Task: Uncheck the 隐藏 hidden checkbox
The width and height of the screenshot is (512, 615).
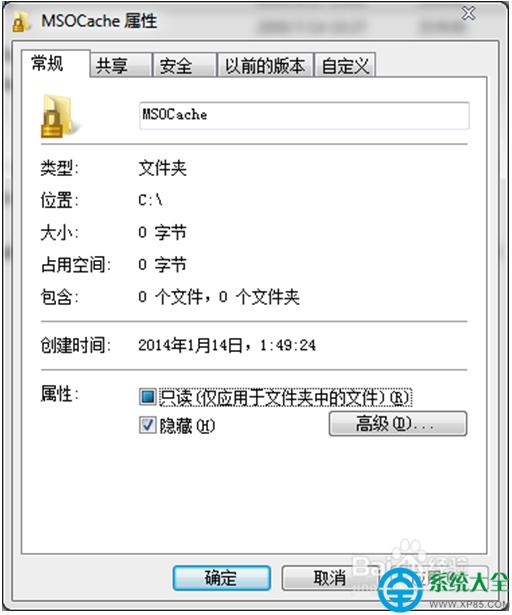Action: tap(148, 425)
